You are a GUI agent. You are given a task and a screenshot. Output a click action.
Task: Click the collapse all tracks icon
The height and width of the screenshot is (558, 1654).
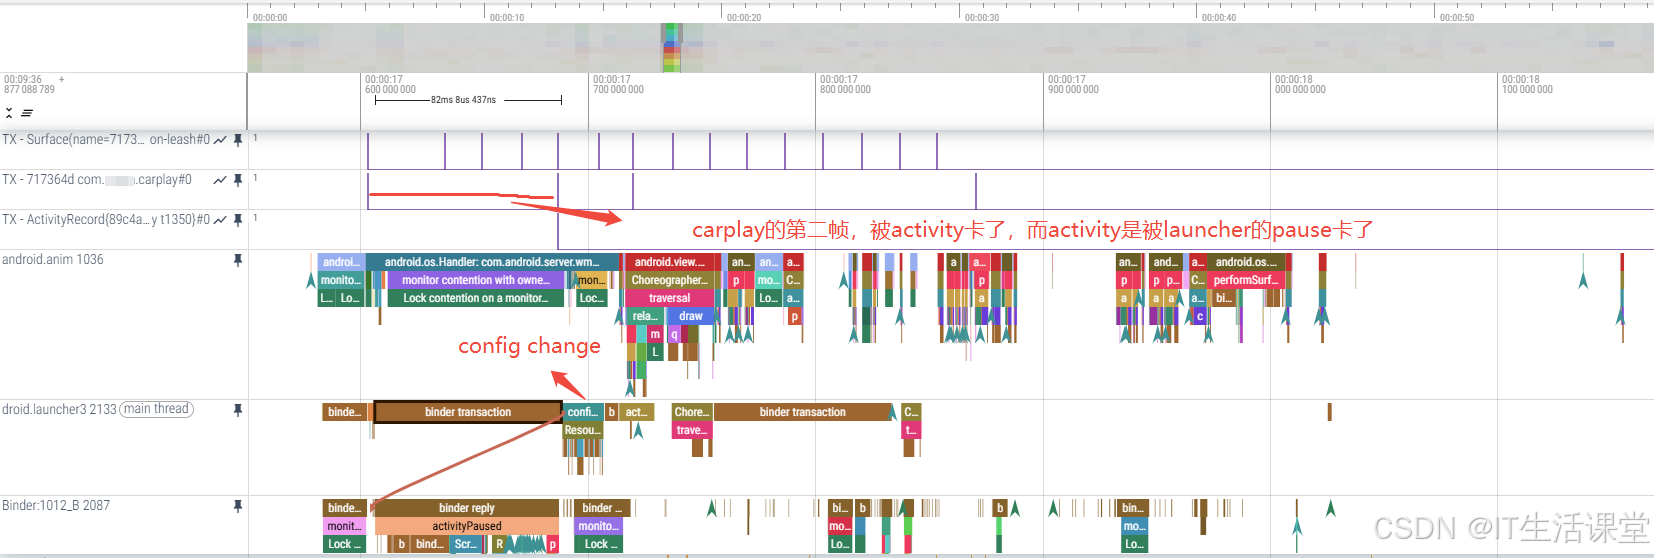click(x=9, y=113)
